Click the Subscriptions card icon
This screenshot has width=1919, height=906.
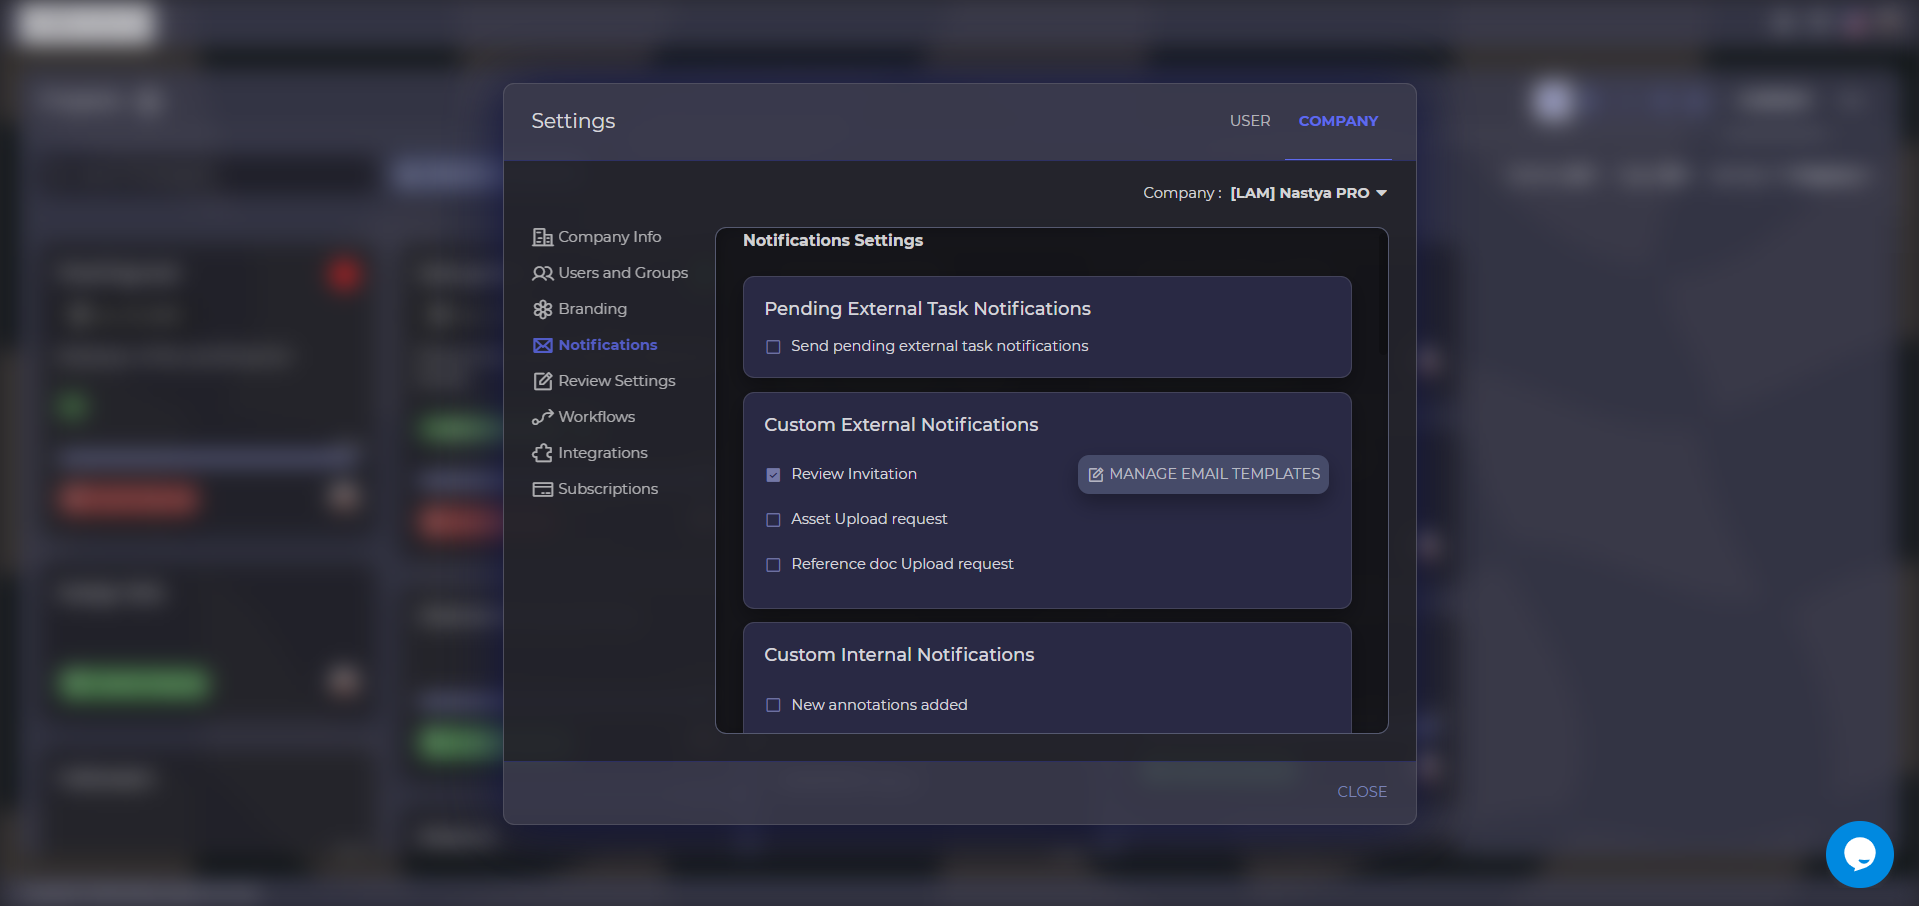(542, 489)
